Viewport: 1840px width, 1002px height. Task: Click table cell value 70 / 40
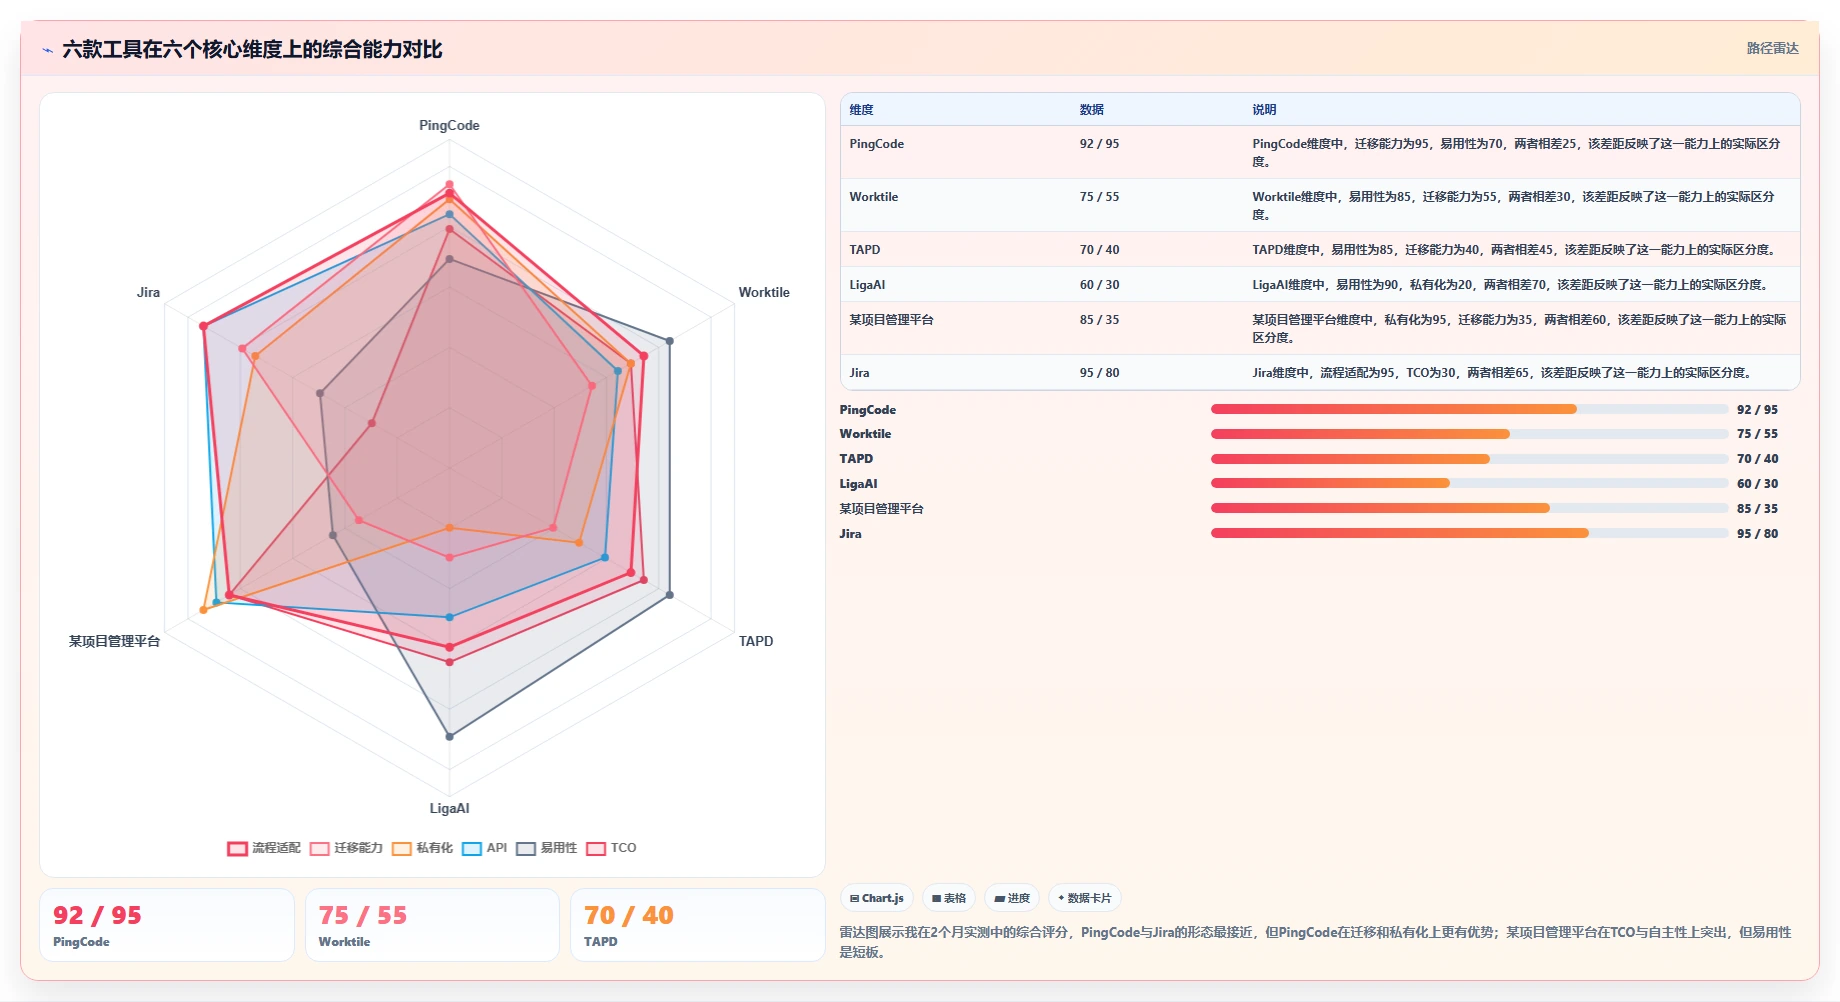pyautogui.click(x=1099, y=250)
